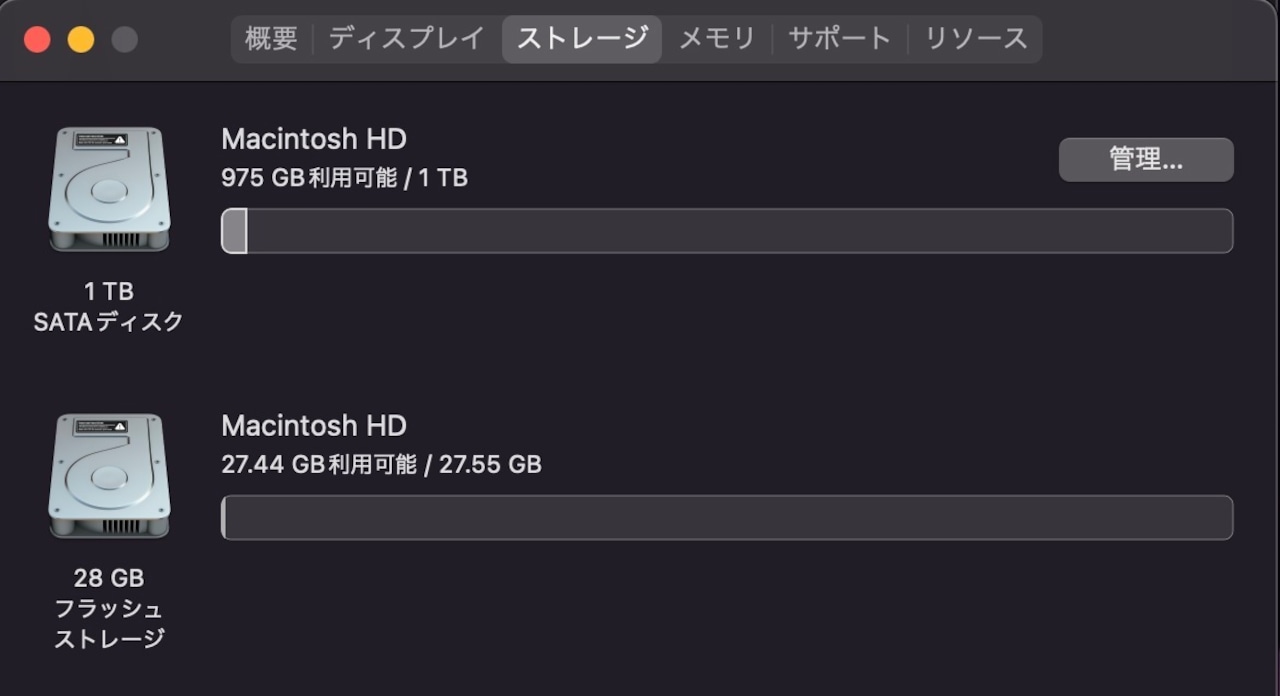This screenshot has width=1280, height=696.
Task: Click the 27.44 GB利用可能 capacity text
Action: point(319,465)
